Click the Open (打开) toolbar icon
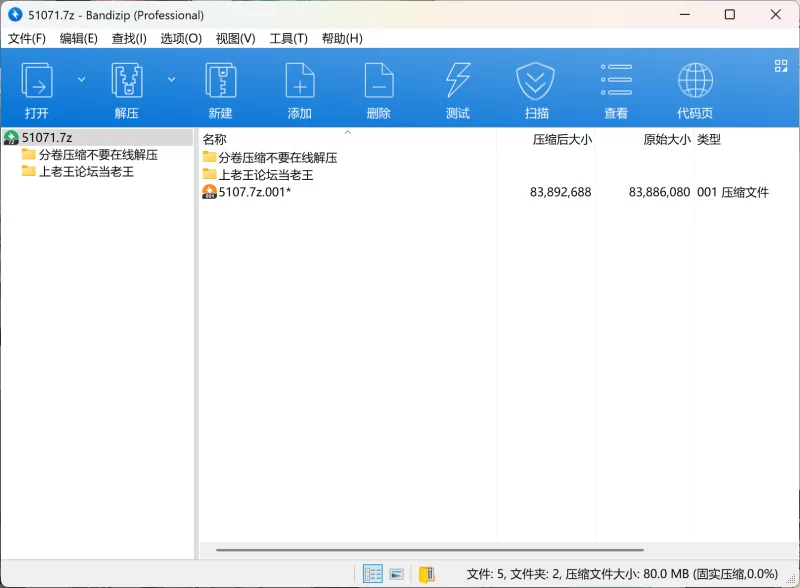 [37, 81]
